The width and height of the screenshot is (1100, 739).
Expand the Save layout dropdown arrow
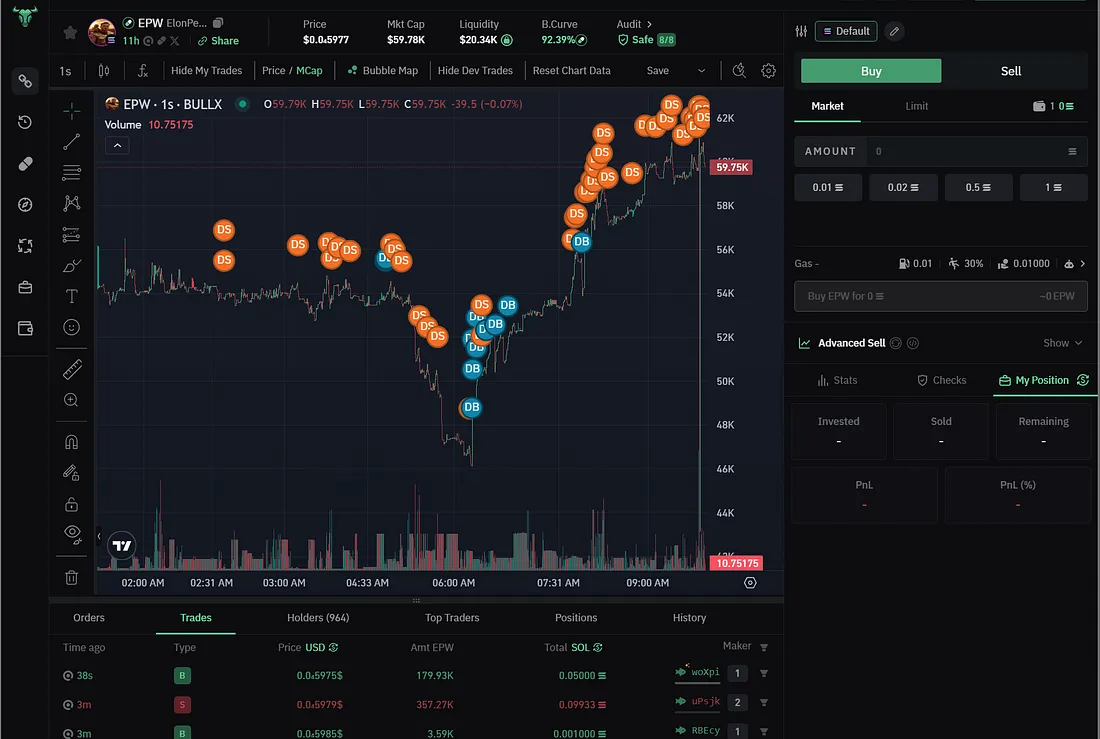pos(701,71)
